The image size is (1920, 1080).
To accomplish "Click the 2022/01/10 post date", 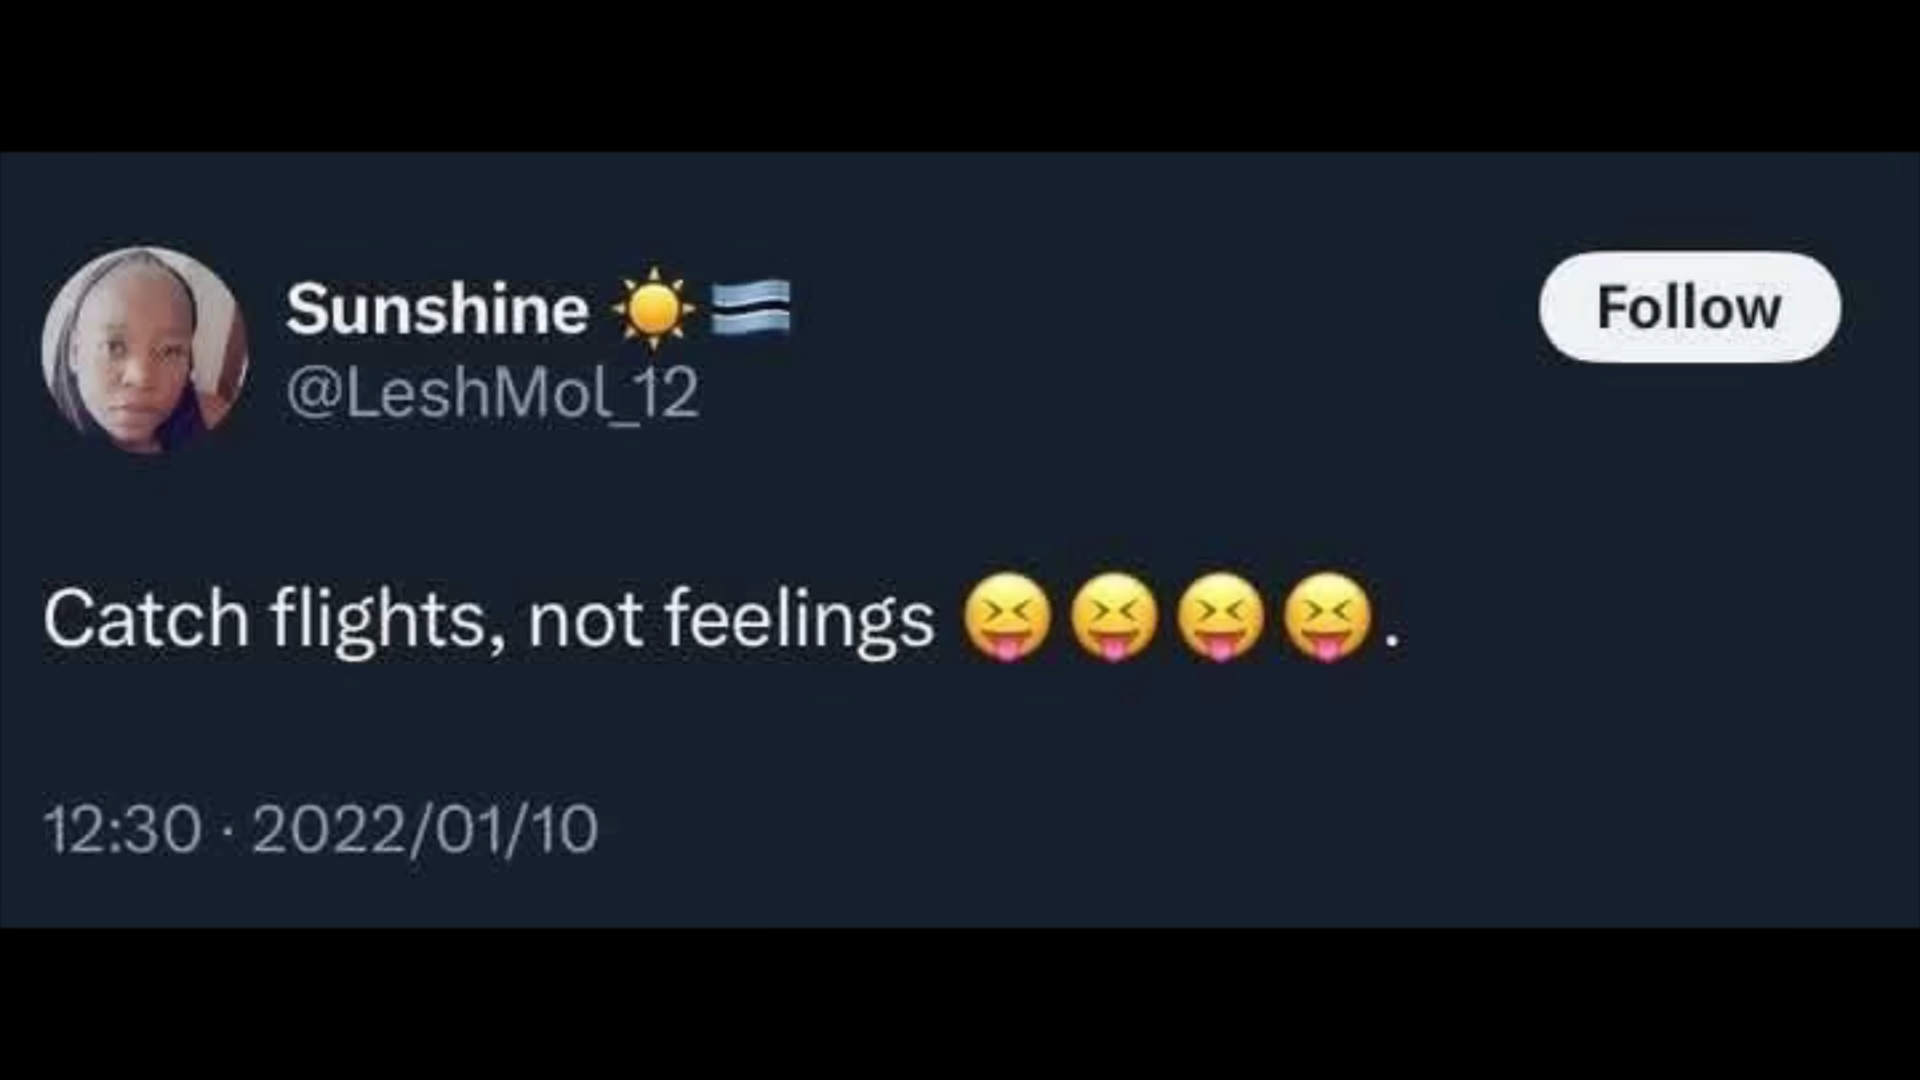I will pyautogui.click(x=425, y=829).
